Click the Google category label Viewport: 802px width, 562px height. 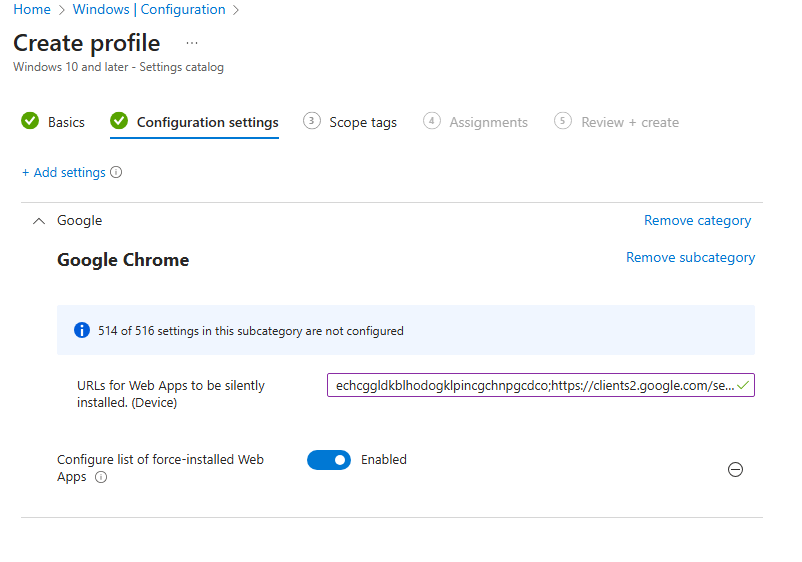click(79, 220)
